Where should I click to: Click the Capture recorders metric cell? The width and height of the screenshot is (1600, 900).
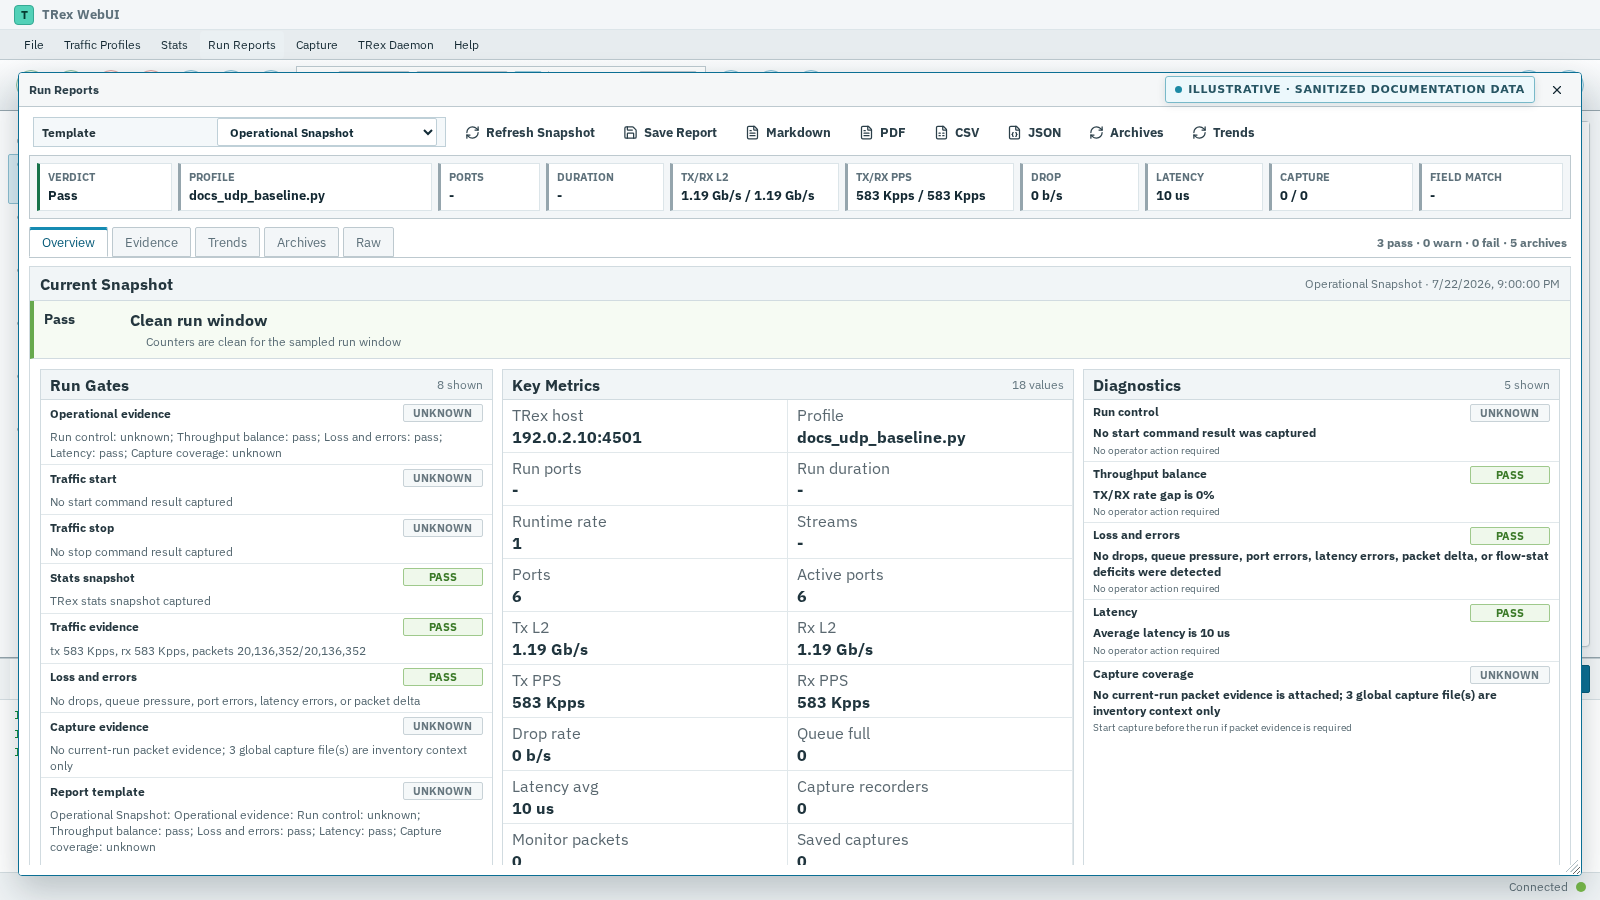click(930, 797)
